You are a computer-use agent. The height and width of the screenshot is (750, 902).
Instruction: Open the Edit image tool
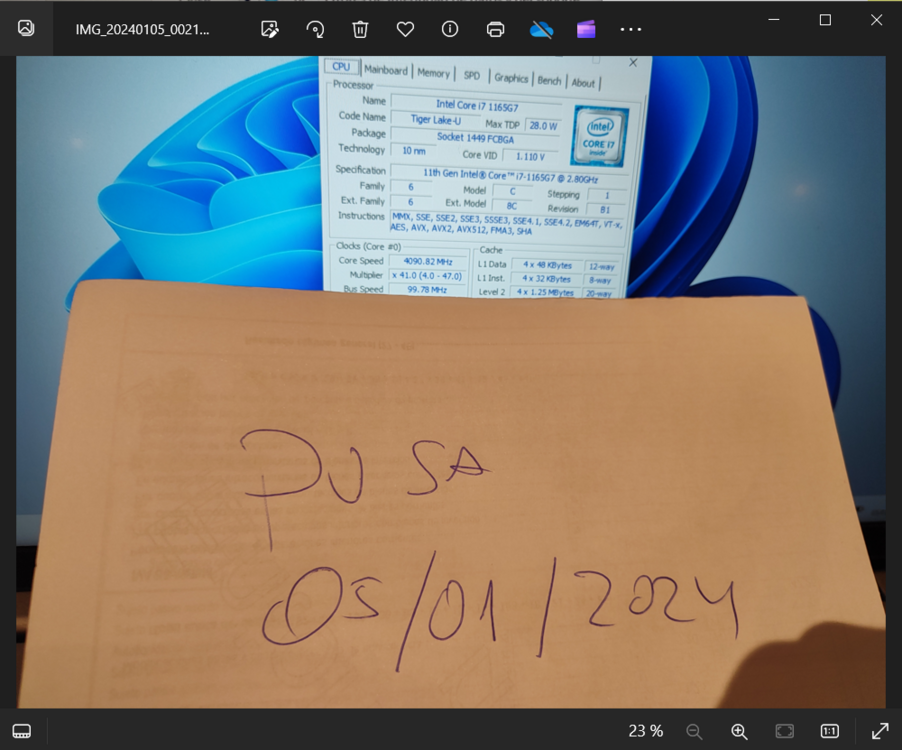pyautogui.click(x=270, y=29)
